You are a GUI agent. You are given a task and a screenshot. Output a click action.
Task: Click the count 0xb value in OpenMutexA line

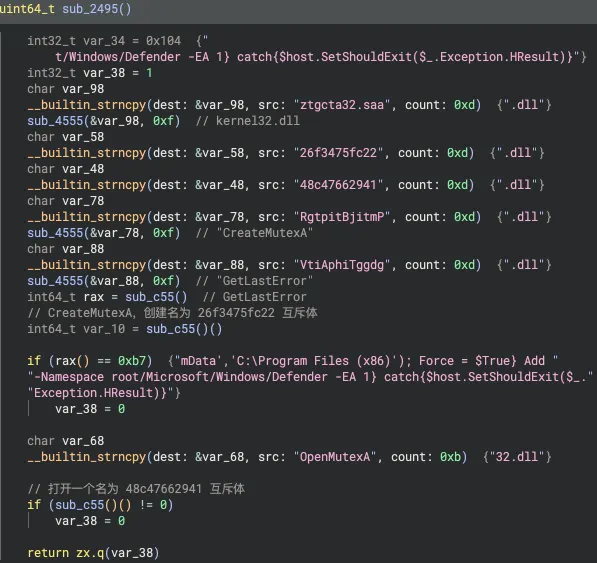point(450,456)
